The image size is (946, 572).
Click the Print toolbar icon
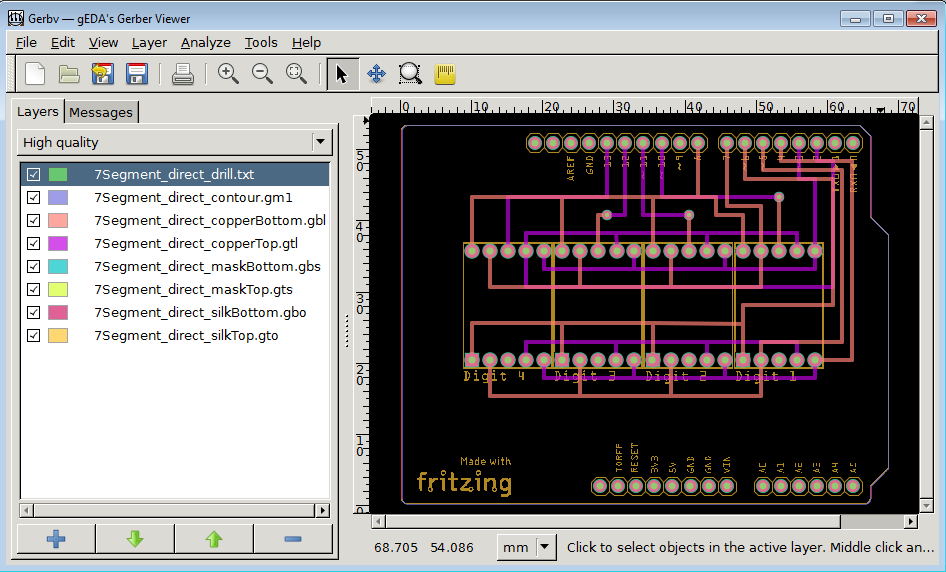tap(182, 74)
